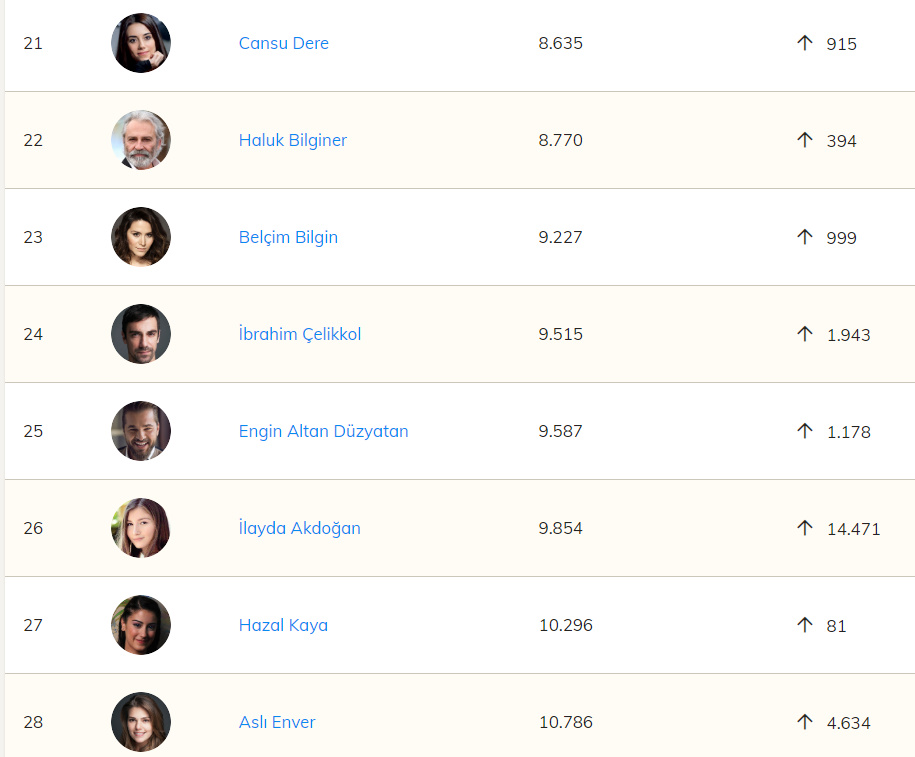Open Cansu Dere profile link

click(283, 44)
